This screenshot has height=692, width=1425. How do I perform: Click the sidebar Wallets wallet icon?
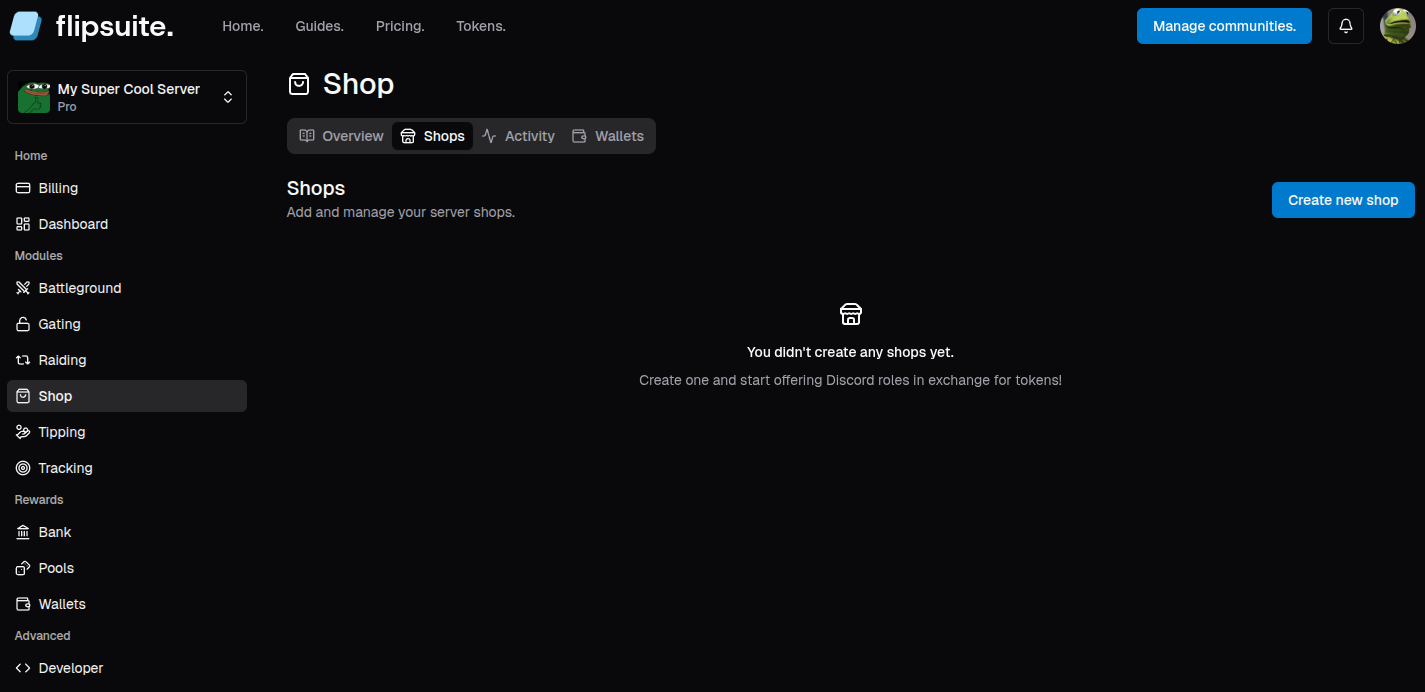(x=23, y=604)
